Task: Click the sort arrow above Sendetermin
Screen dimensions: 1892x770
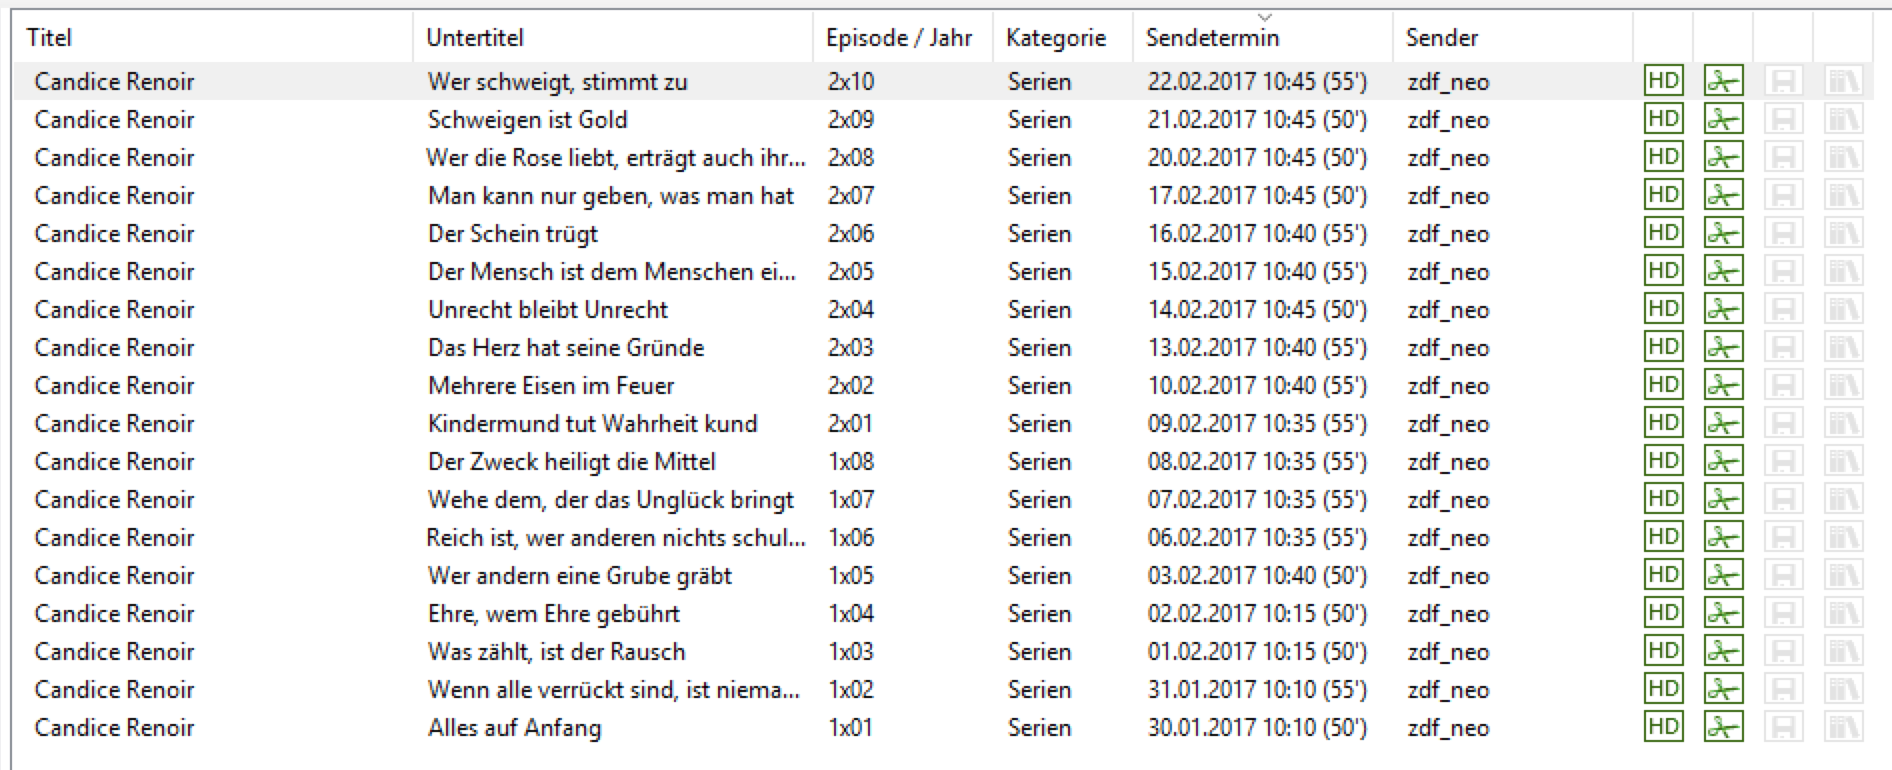Action: click(1265, 17)
